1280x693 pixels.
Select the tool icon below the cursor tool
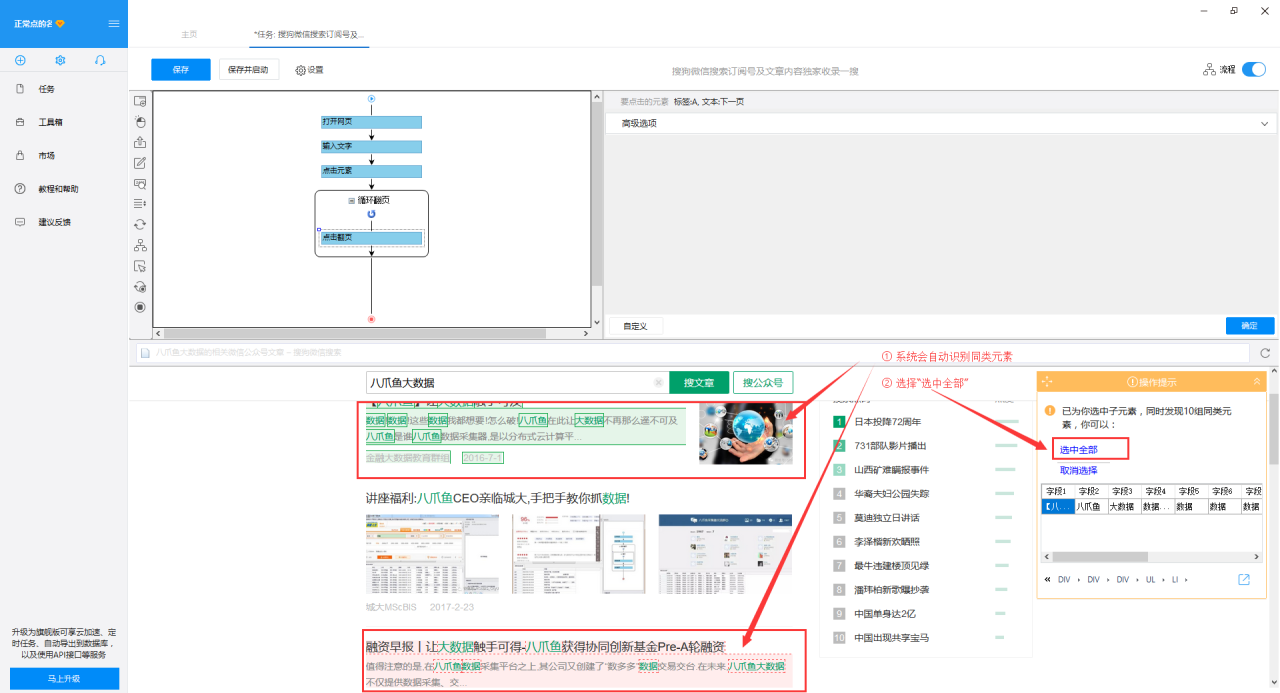pos(140,287)
